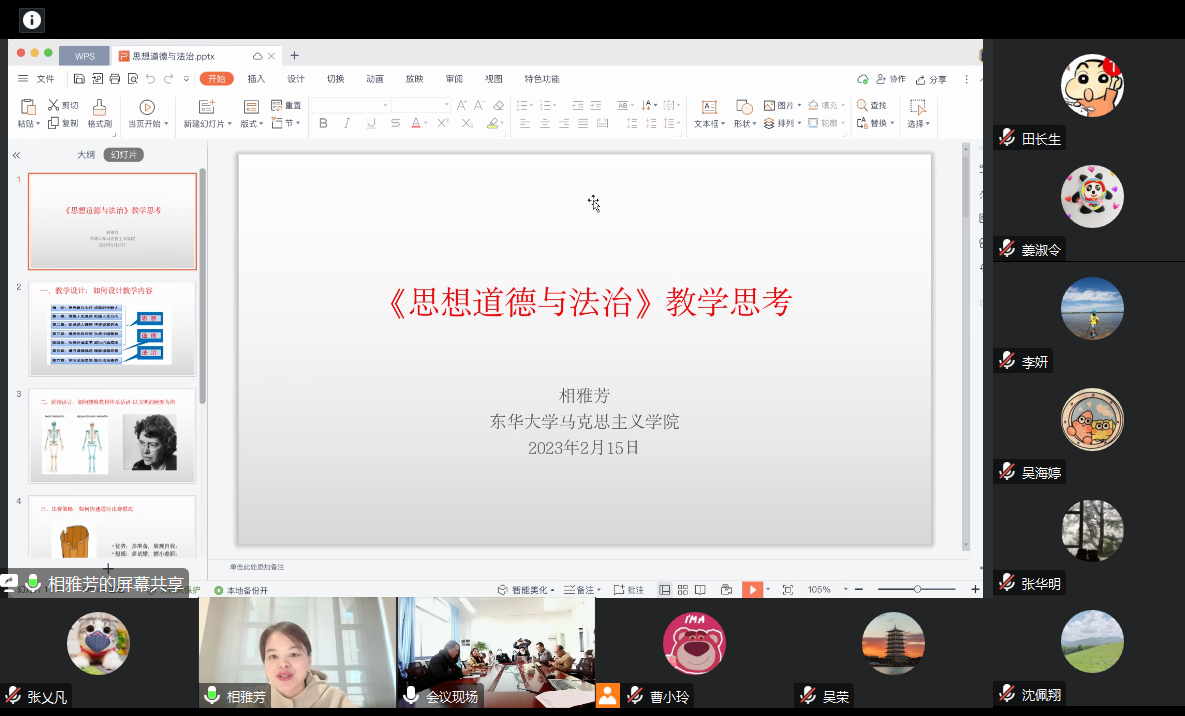The width and height of the screenshot is (1185, 716).
Task: Expand the Shapes (形状) dropdown
Action: [x=746, y=124]
